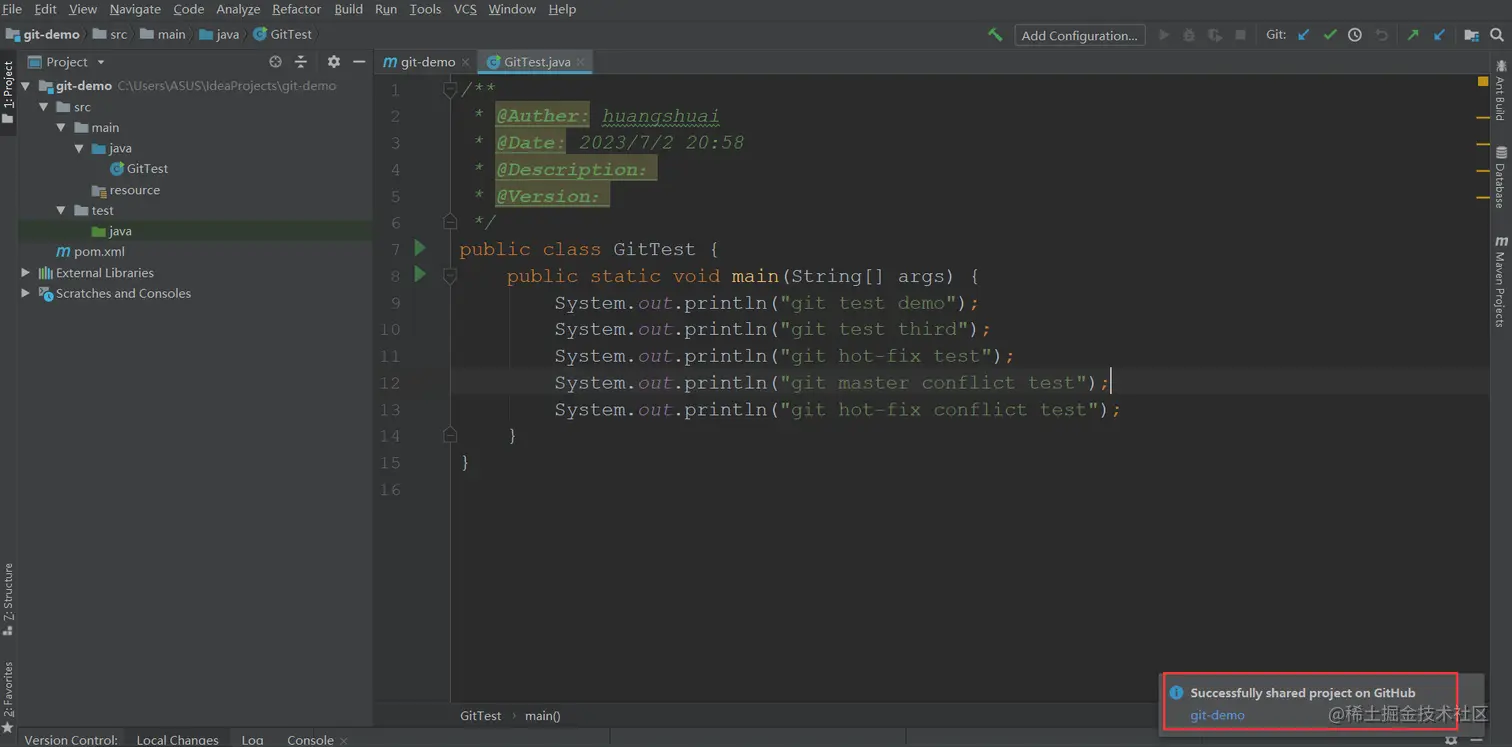The width and height of the screenshot is (1512, 747).
Task: Open the Maven Projects side tool window
Action: pyautogui.click(x=1501, y=281)
